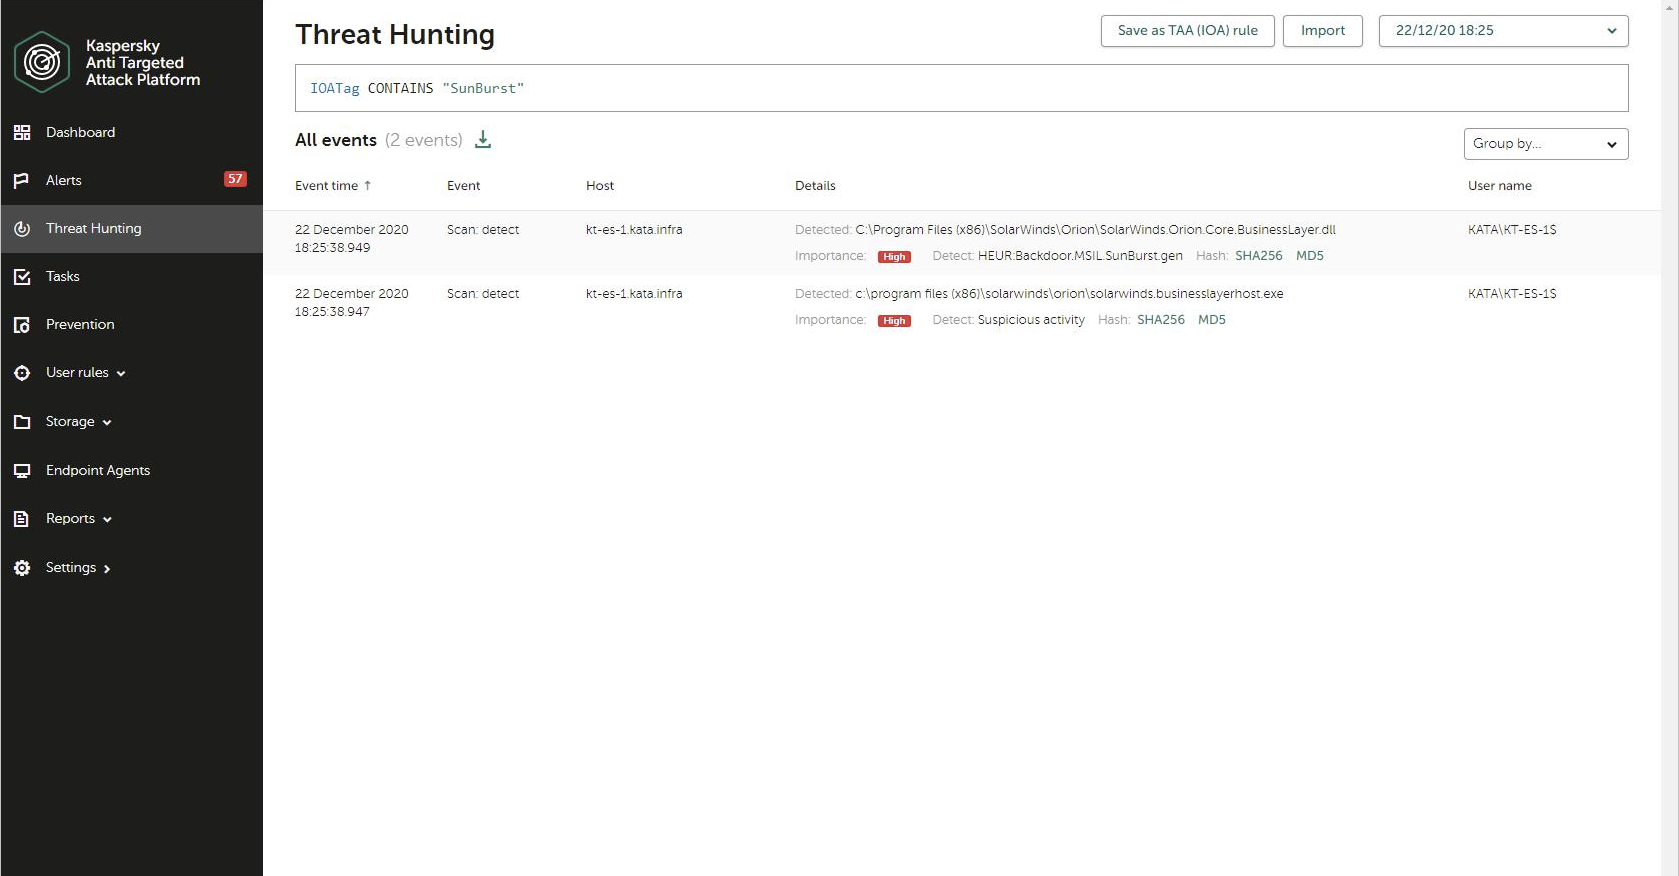
Task: Click the User rules target icon
Action: pyautogui.click(x=22, y=372)
